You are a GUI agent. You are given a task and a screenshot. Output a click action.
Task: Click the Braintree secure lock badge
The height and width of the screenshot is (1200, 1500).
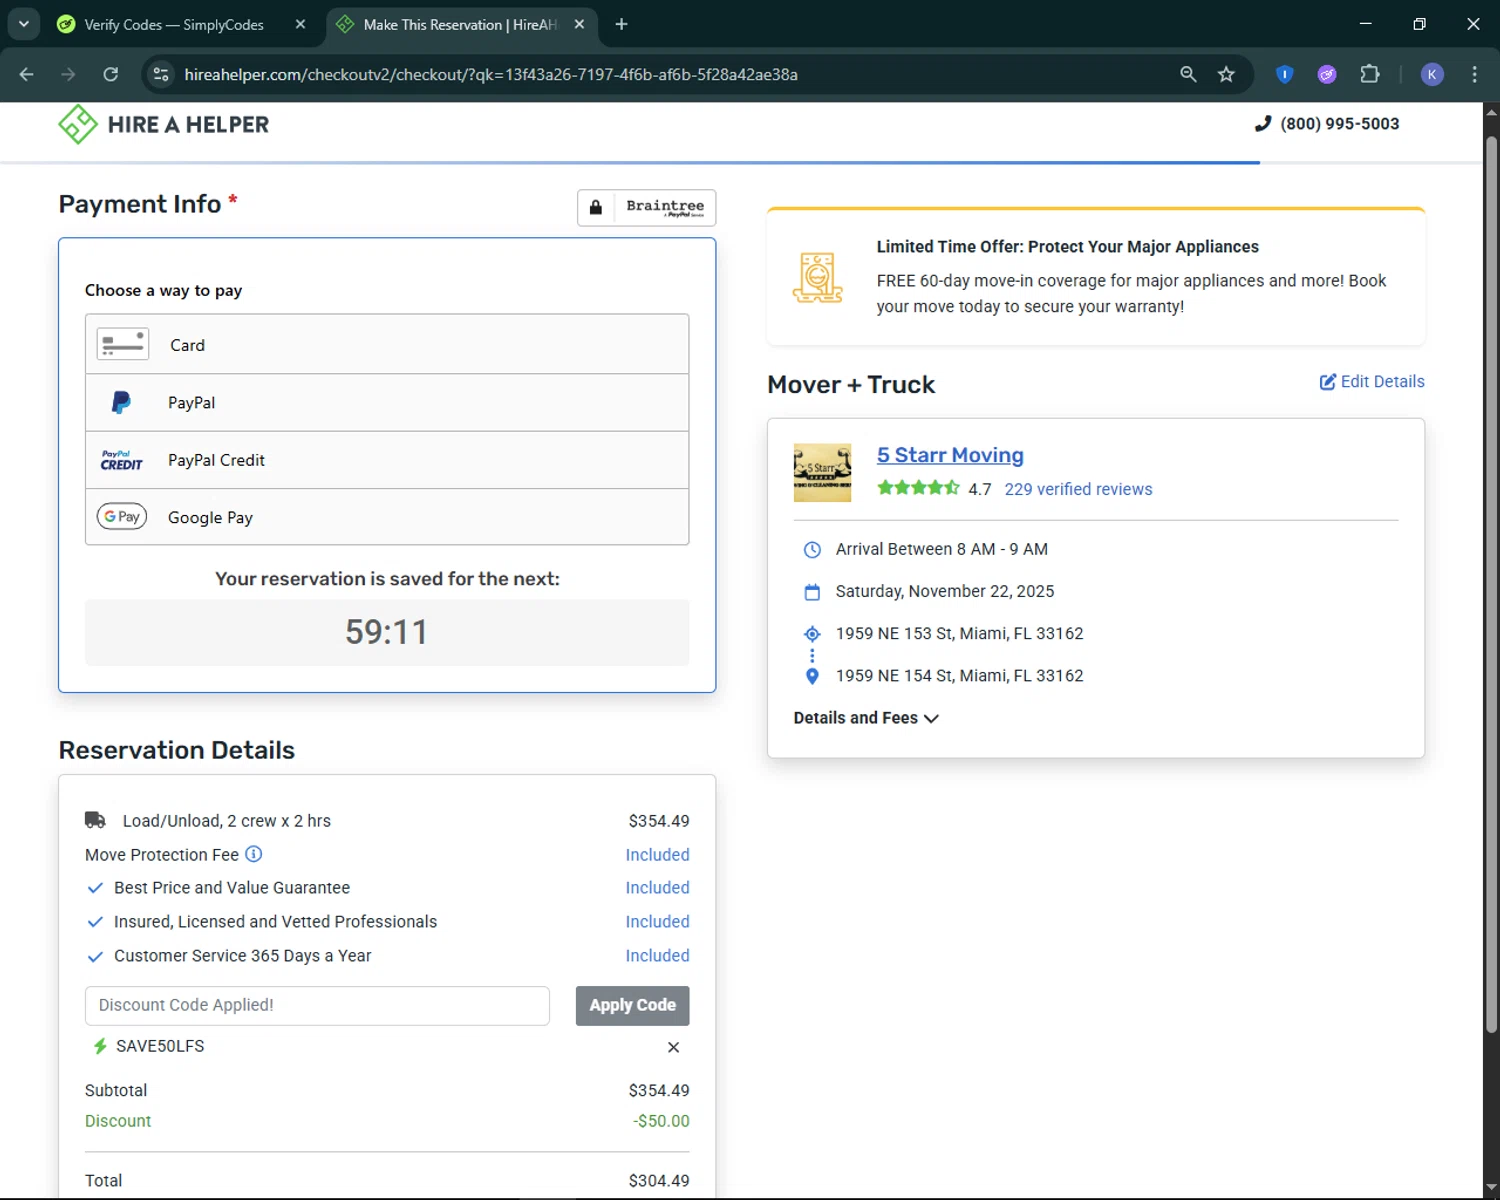pos(646,207)
